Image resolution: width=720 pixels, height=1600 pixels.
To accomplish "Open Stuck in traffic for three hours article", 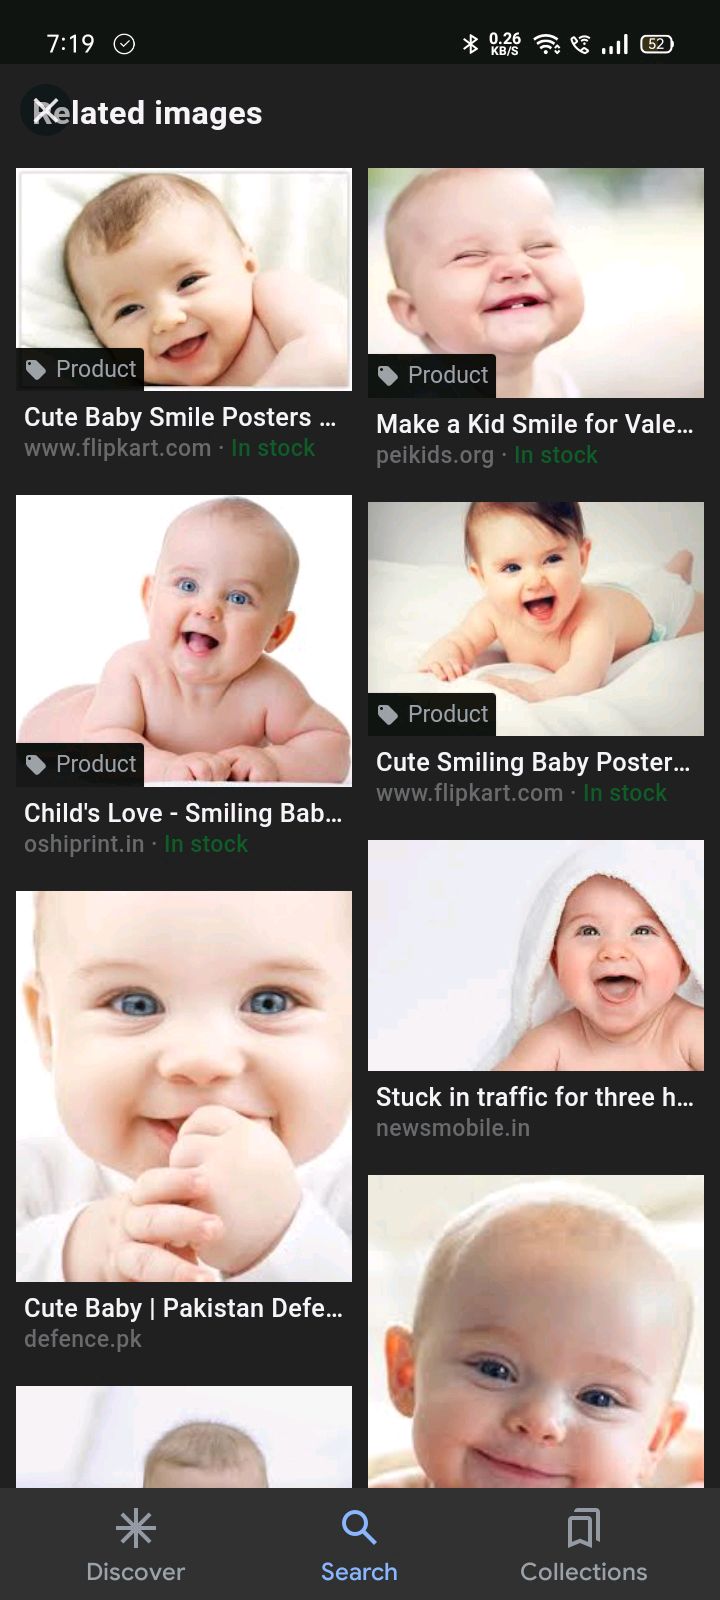I will point(535,1097).
